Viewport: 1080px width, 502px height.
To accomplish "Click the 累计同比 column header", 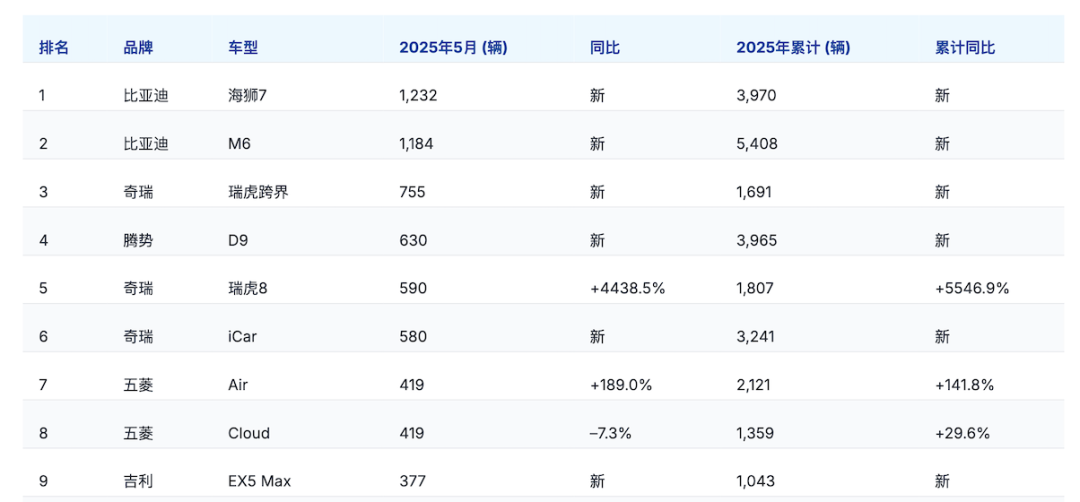I will pyautogui.click(x=965, y=48).
